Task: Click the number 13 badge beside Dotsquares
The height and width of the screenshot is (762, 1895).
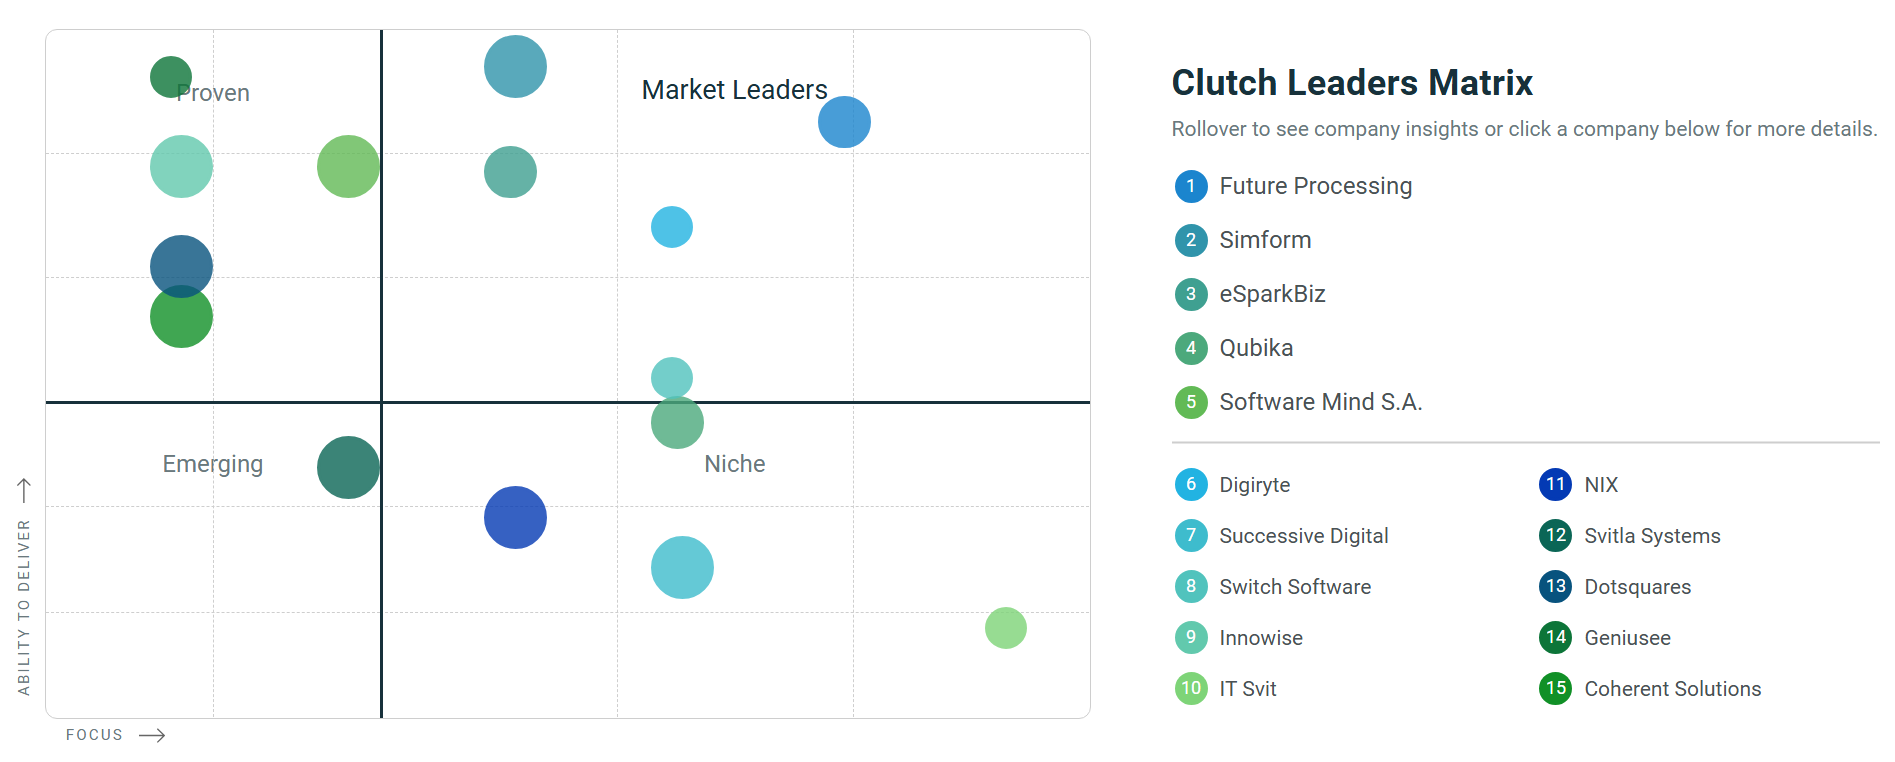Action: pos(1555,587)
